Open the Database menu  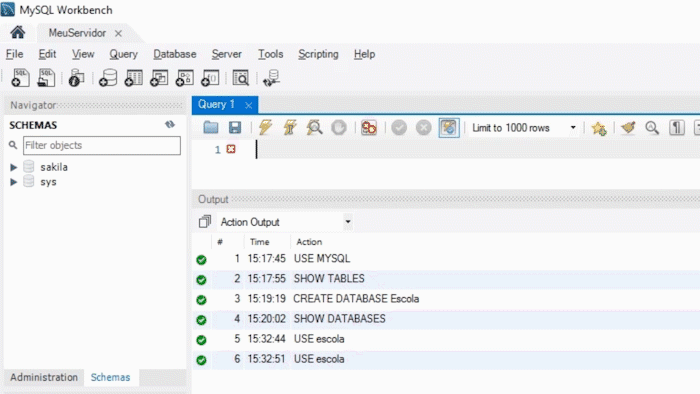tap(175, 54)
